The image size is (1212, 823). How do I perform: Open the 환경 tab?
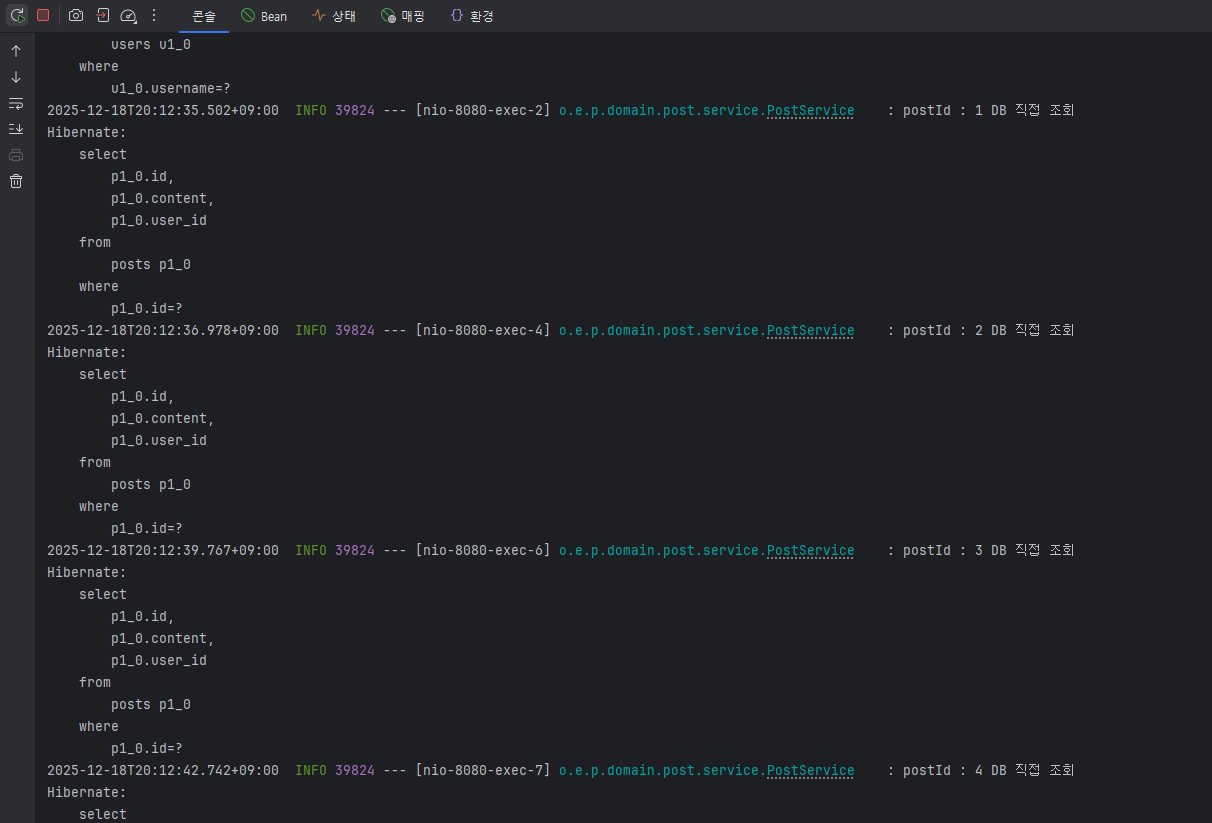point(472,16)
